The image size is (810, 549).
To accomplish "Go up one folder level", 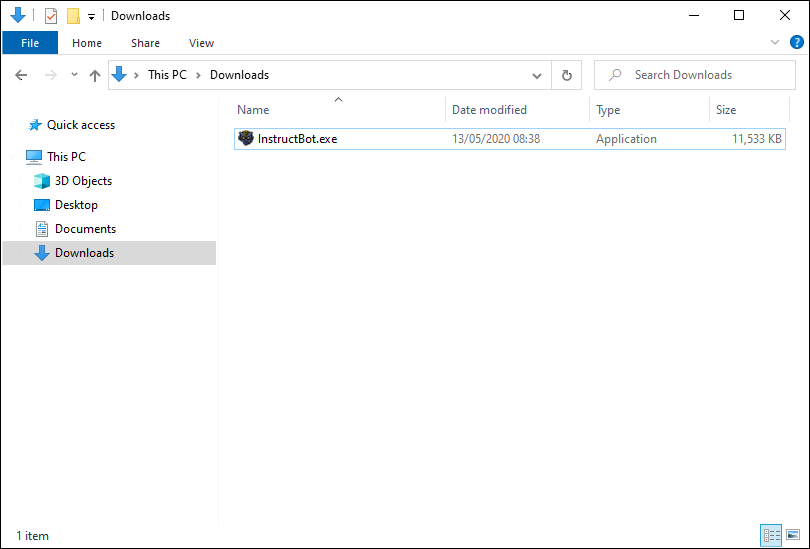I will [x=95, y=75].
